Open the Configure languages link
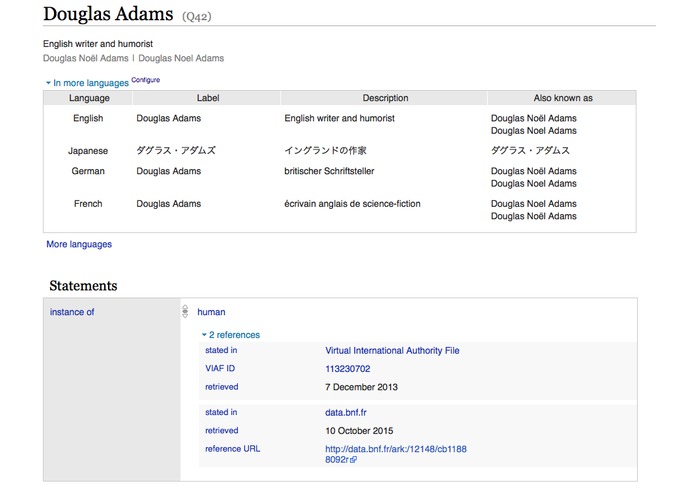 [145, 80]
